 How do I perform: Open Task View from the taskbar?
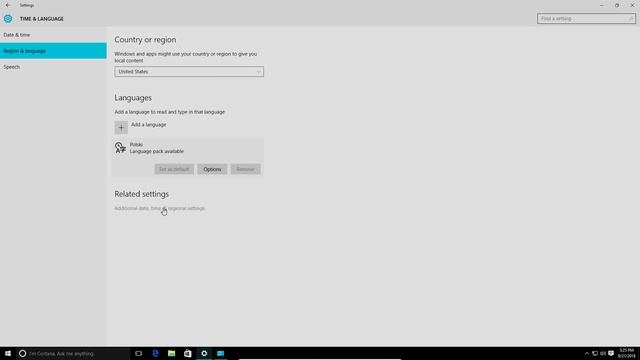pos(139,353)
